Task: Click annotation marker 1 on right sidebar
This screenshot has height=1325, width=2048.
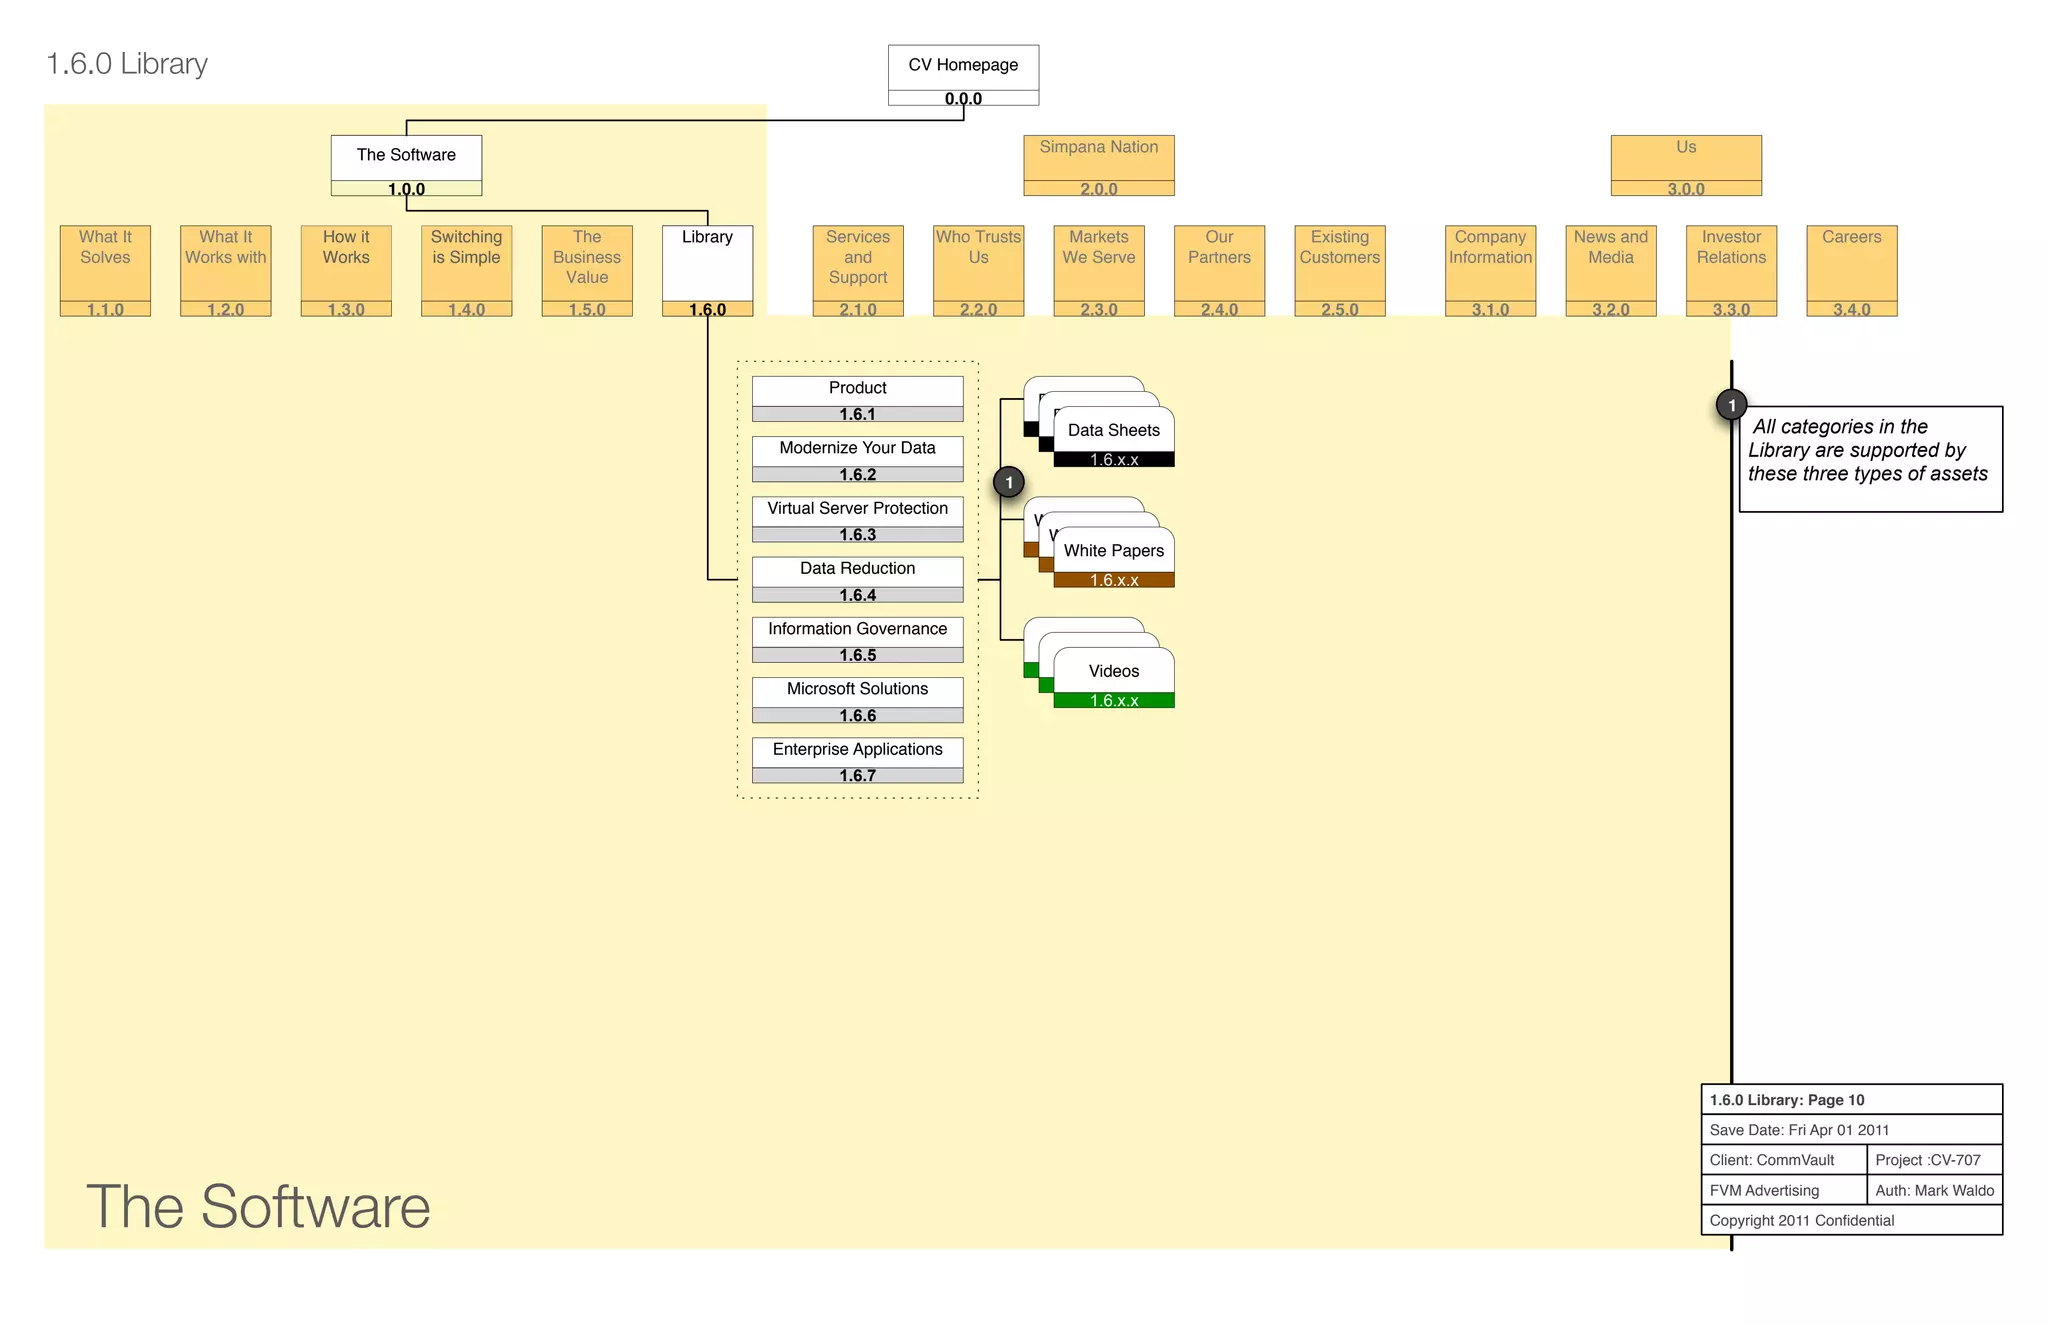Action: pyautogui.click(x=1731, y=405)
